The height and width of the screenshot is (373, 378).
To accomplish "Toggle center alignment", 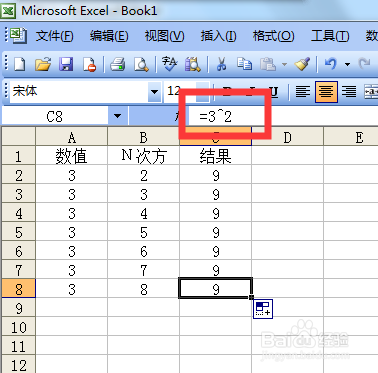I will [326, 92].
